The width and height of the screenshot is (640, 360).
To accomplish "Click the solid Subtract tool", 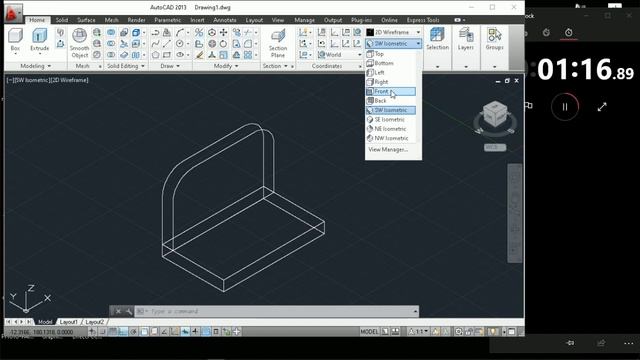I will click(x=111, y=44).
